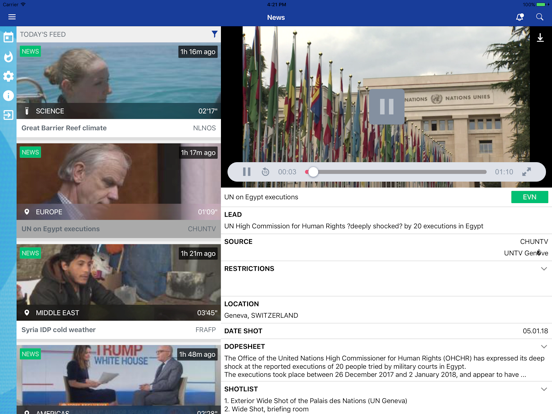Click the 02'17" duration label
Screen dimensions: 552x414
[x=207, y=111]
